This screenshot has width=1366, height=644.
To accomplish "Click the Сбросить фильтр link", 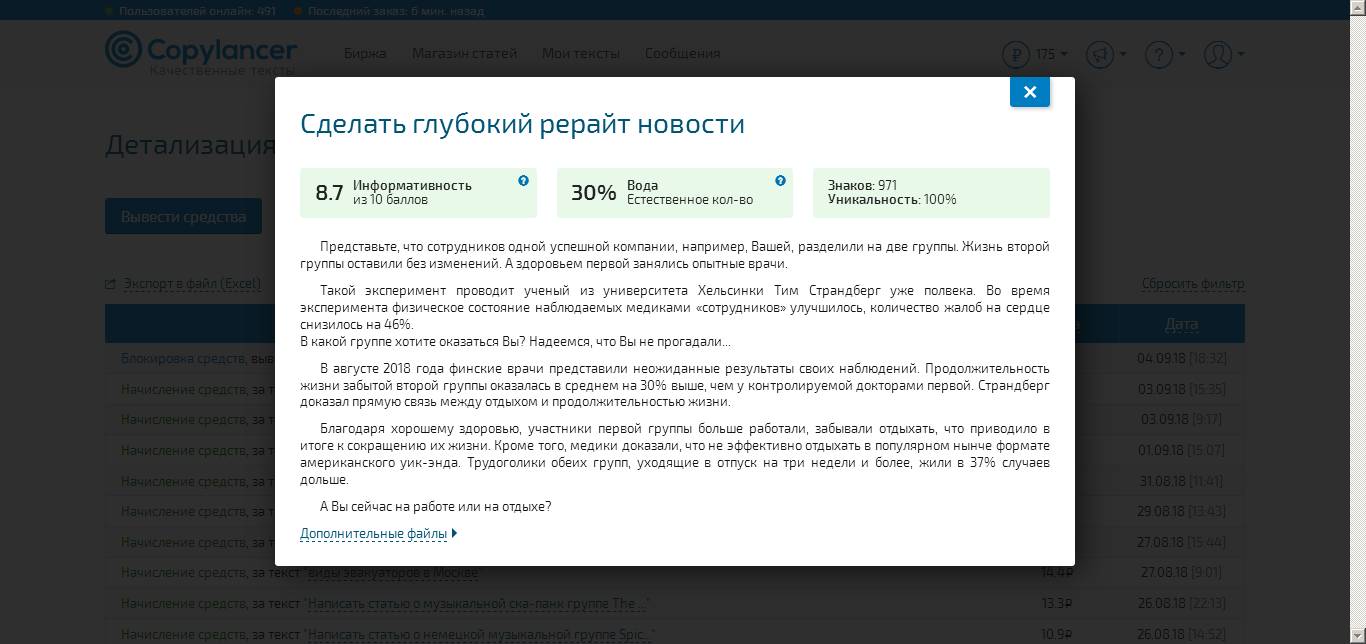I will pos(1193,284).
